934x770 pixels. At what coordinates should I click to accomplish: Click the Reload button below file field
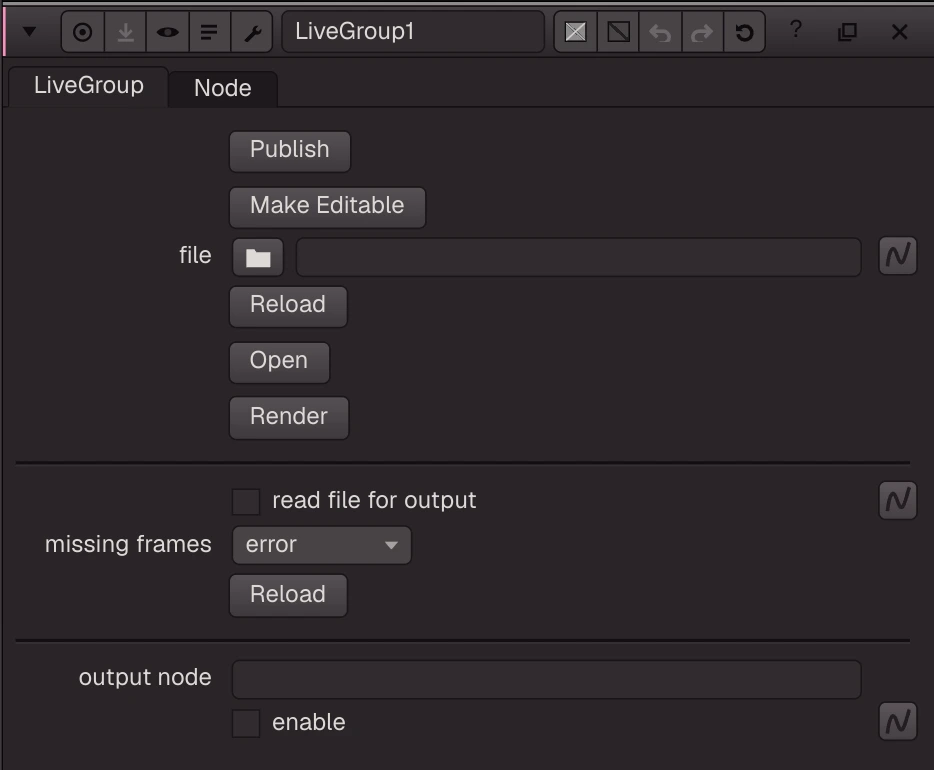click(288, 306)
